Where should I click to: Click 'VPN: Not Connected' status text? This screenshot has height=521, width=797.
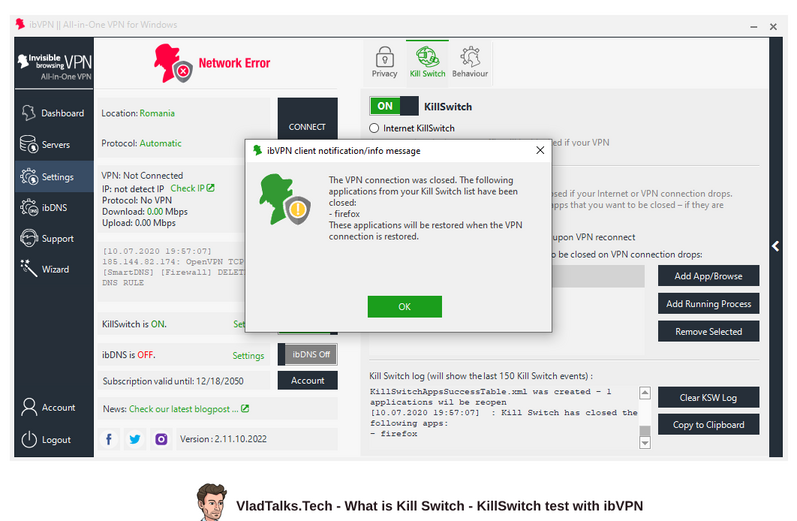tap(142, 175)
